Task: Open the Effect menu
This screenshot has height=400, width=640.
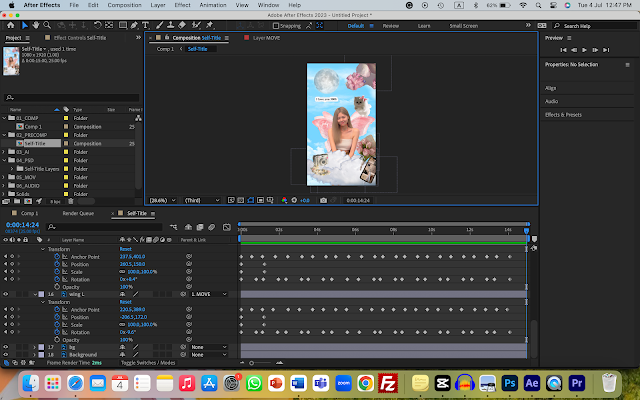Action: (182, 5)
